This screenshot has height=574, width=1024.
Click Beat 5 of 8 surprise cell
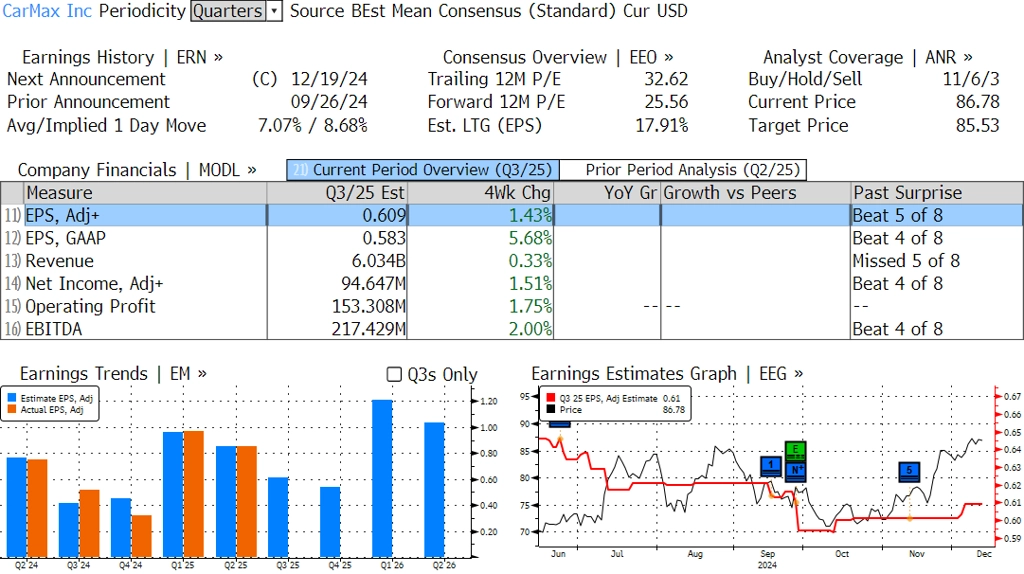point(898,215)
